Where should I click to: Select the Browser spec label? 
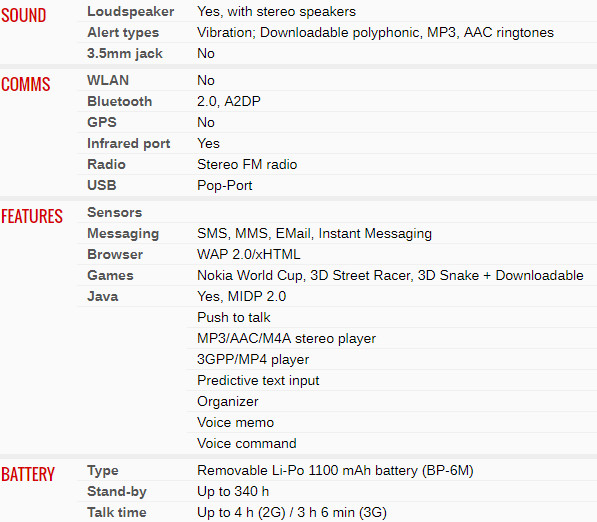pyautogui.click(x=115, y=254)
